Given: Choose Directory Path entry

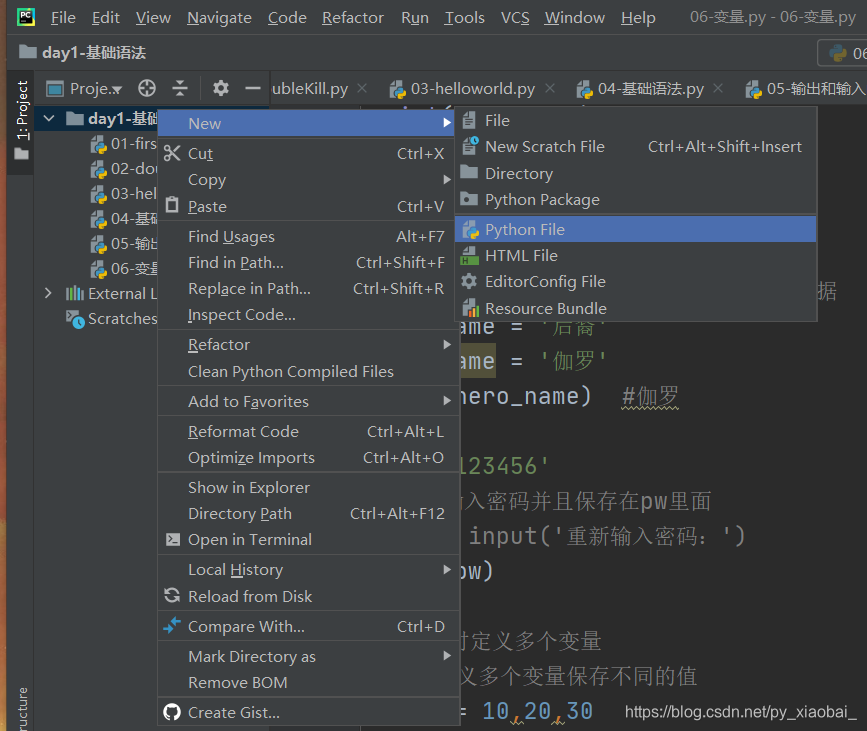Looking at the screenshot, I should (x=309, y=514).
